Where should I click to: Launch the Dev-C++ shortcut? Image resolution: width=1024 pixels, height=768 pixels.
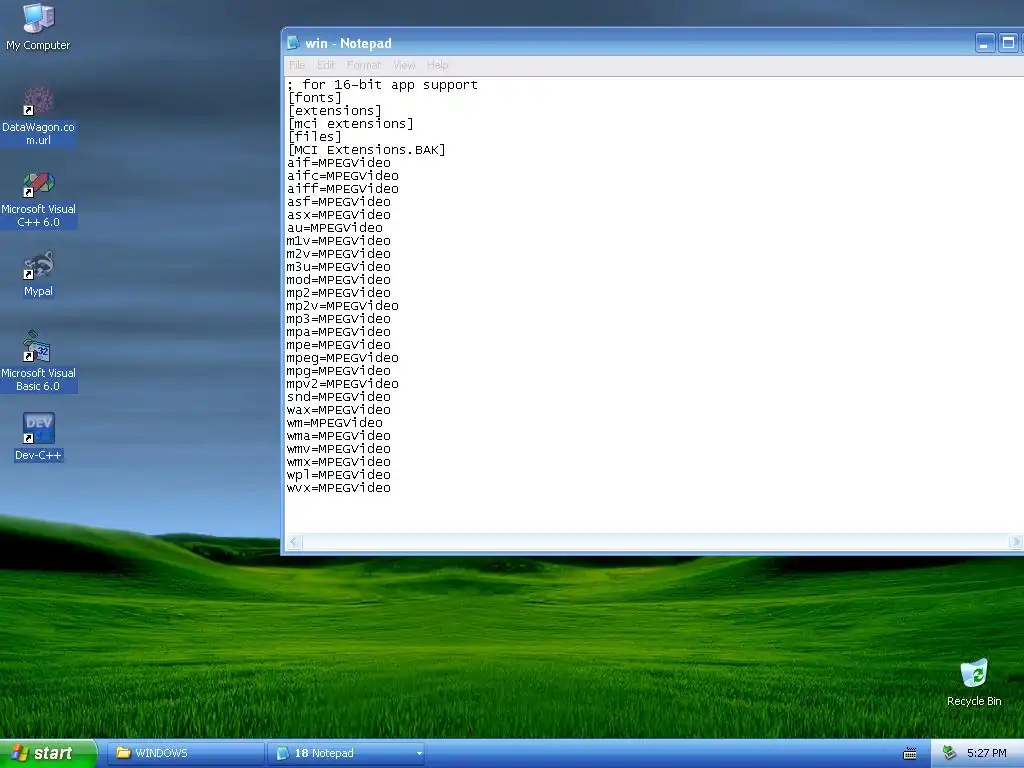click(x=38, y=437)
